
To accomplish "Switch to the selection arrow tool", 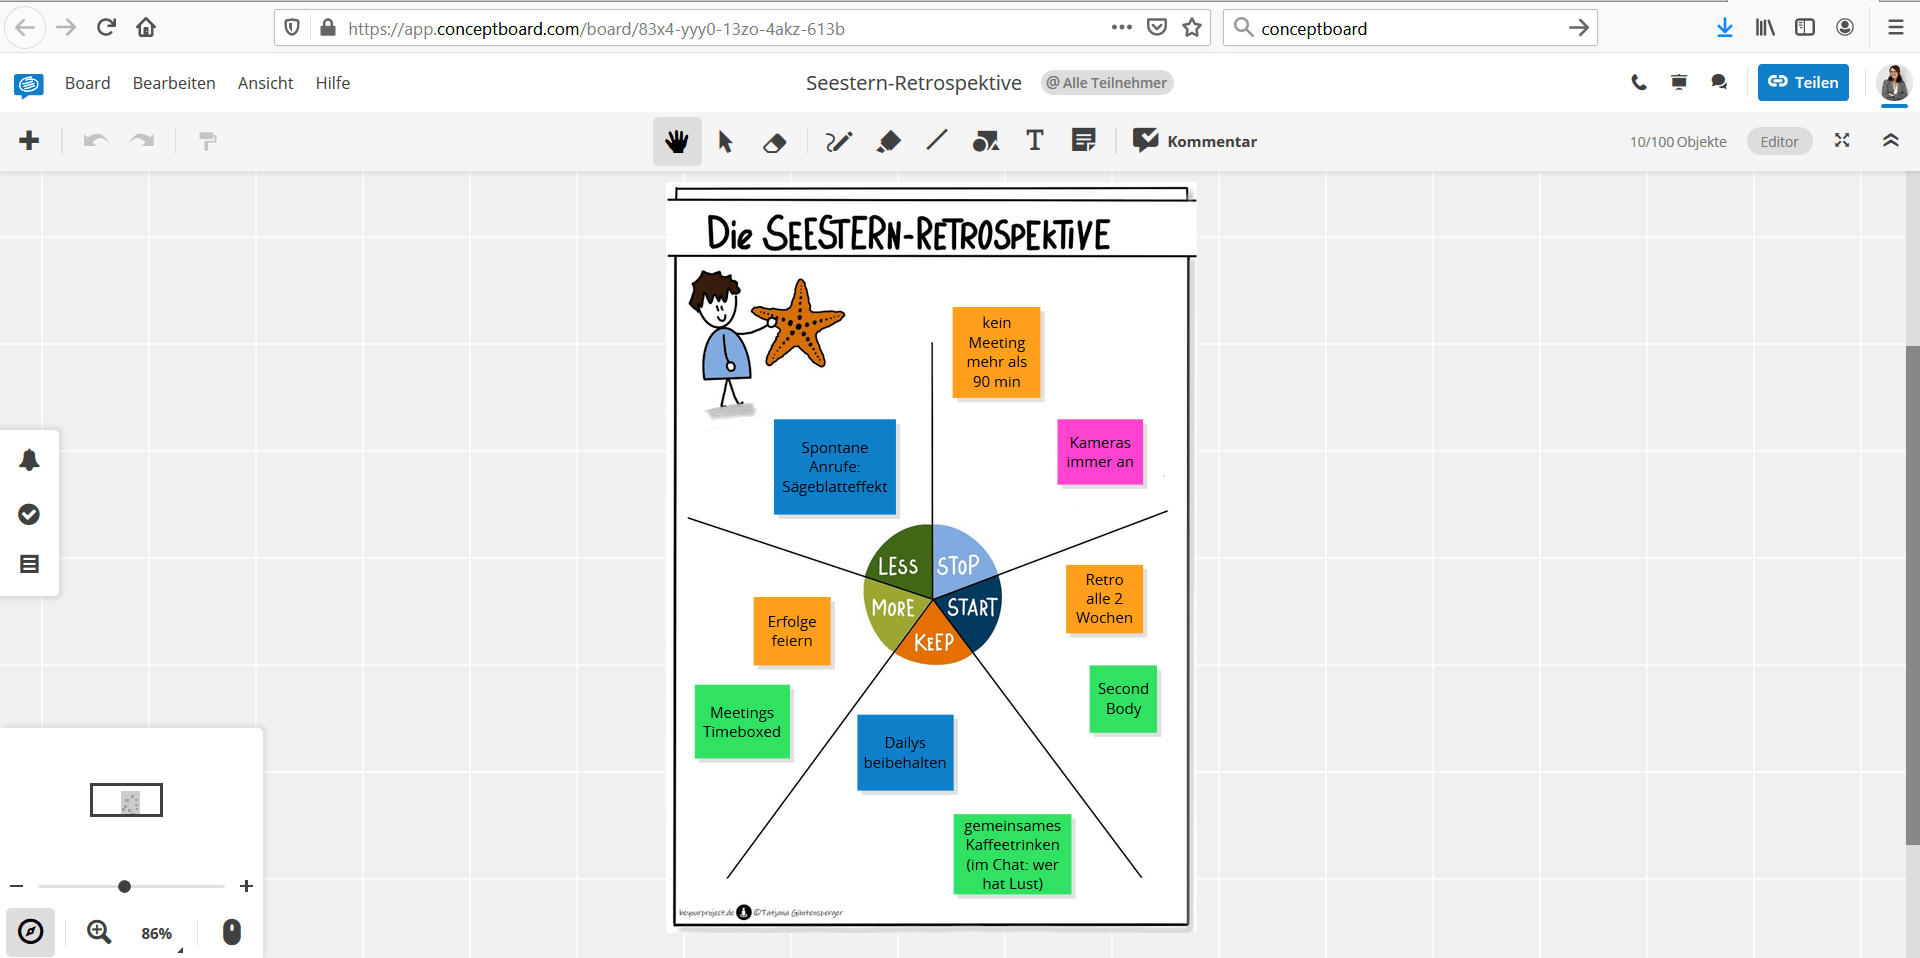I will click(x=726, y=141).
